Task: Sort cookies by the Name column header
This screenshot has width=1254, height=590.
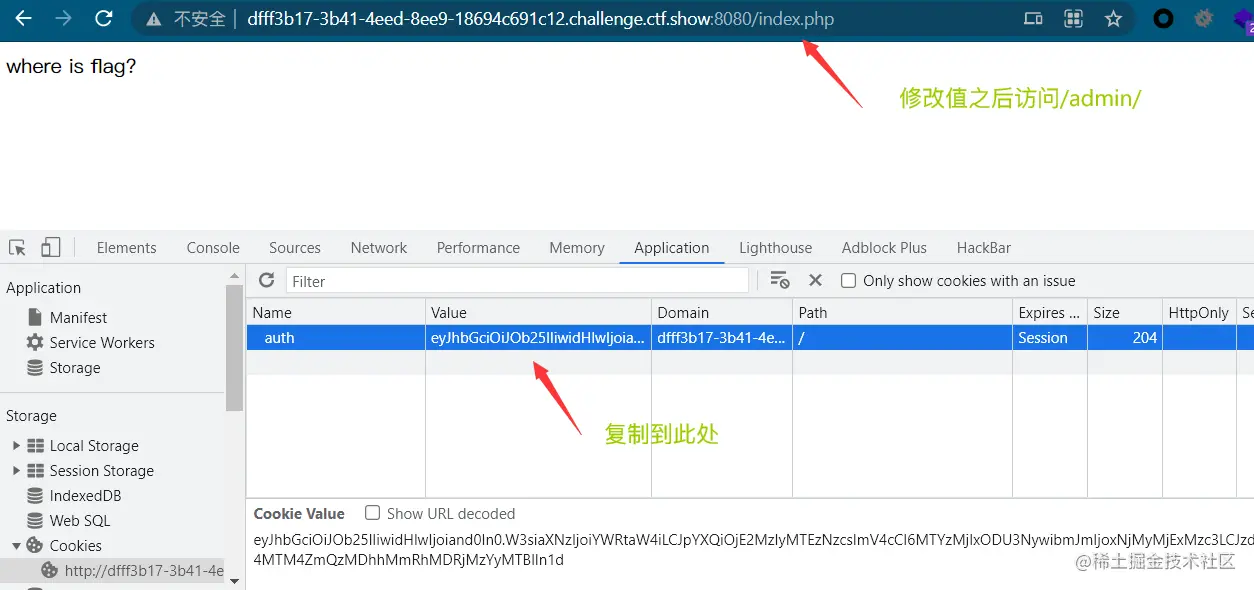Action: (x=336, y=312)
